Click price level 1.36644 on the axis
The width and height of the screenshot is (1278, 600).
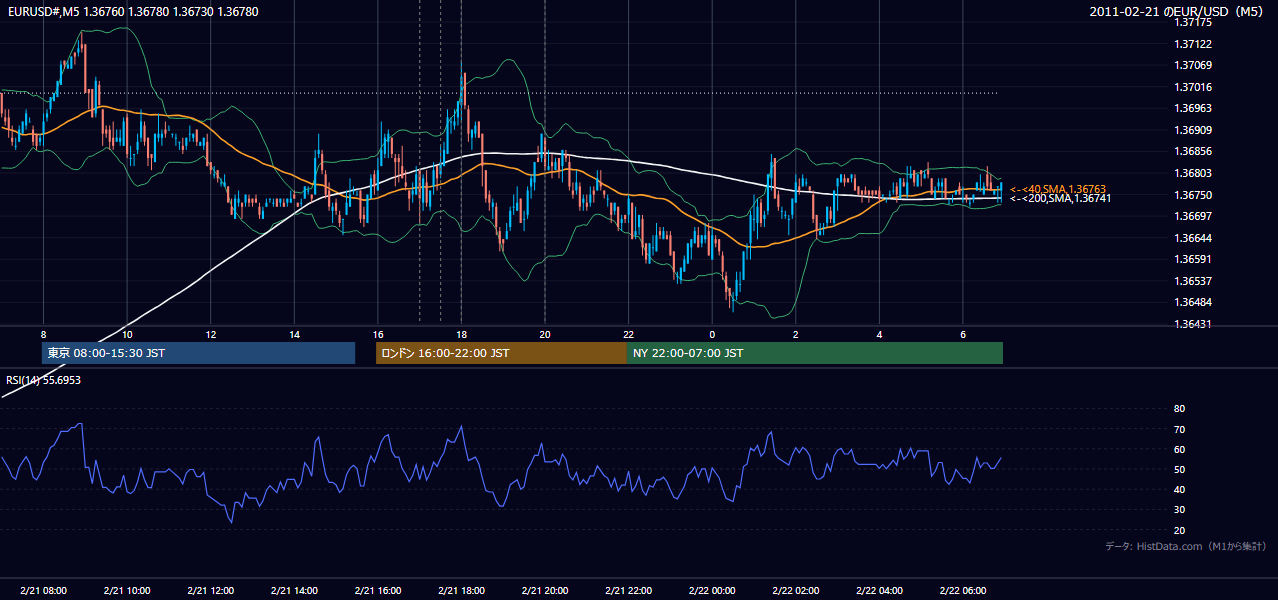(x=1192, y=238)
